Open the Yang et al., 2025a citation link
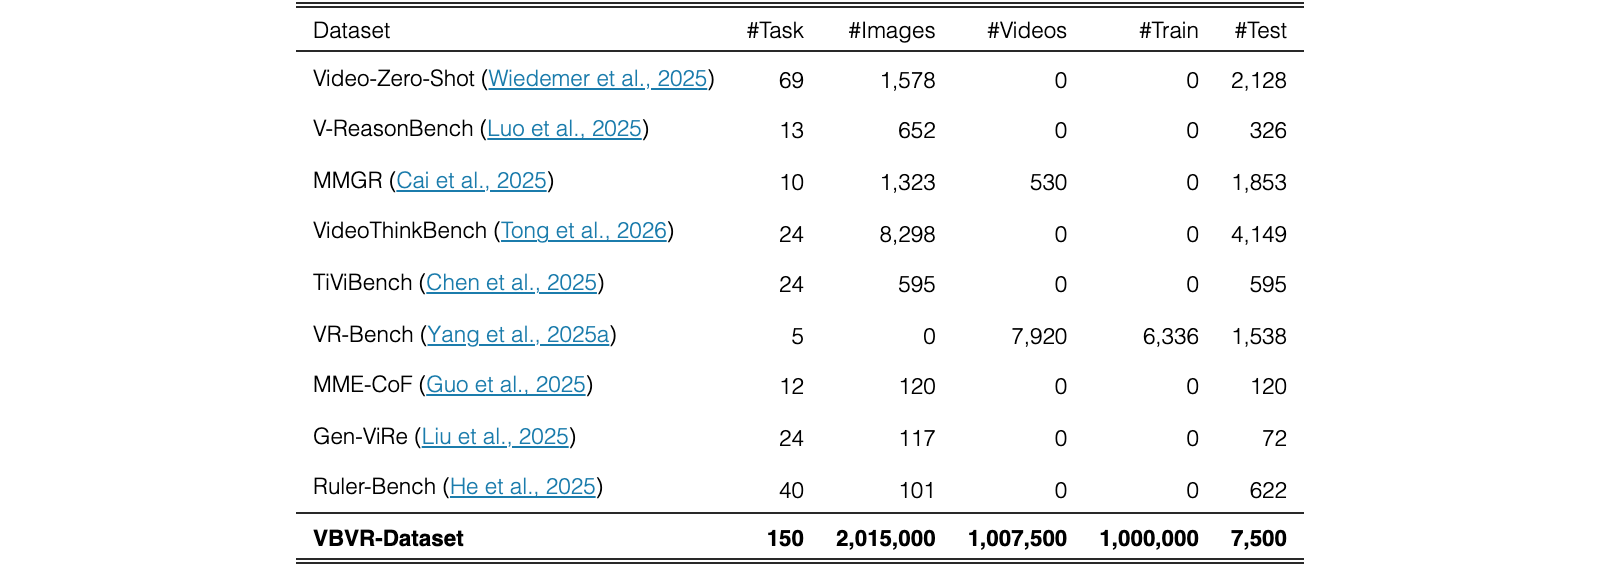Viewport: 1600px width, 564px height. coord(518,335)
